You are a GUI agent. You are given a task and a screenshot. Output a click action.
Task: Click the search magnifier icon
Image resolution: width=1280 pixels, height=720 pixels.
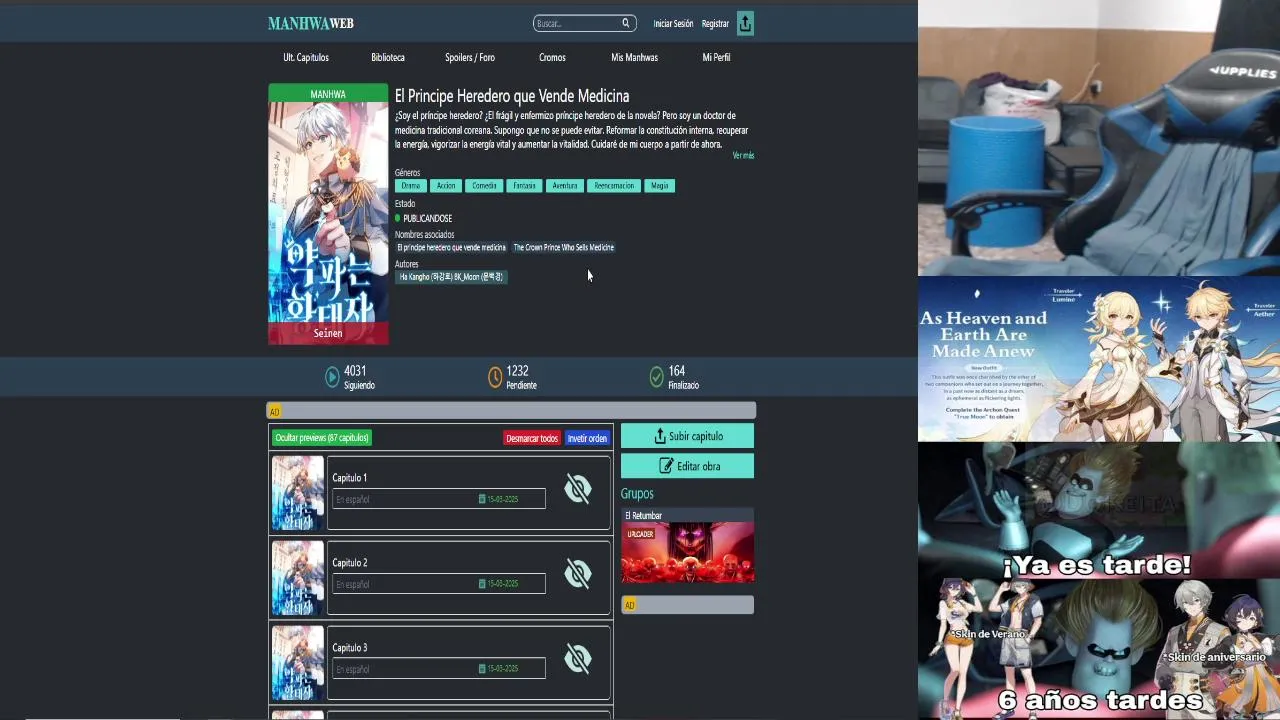point(626,23)
